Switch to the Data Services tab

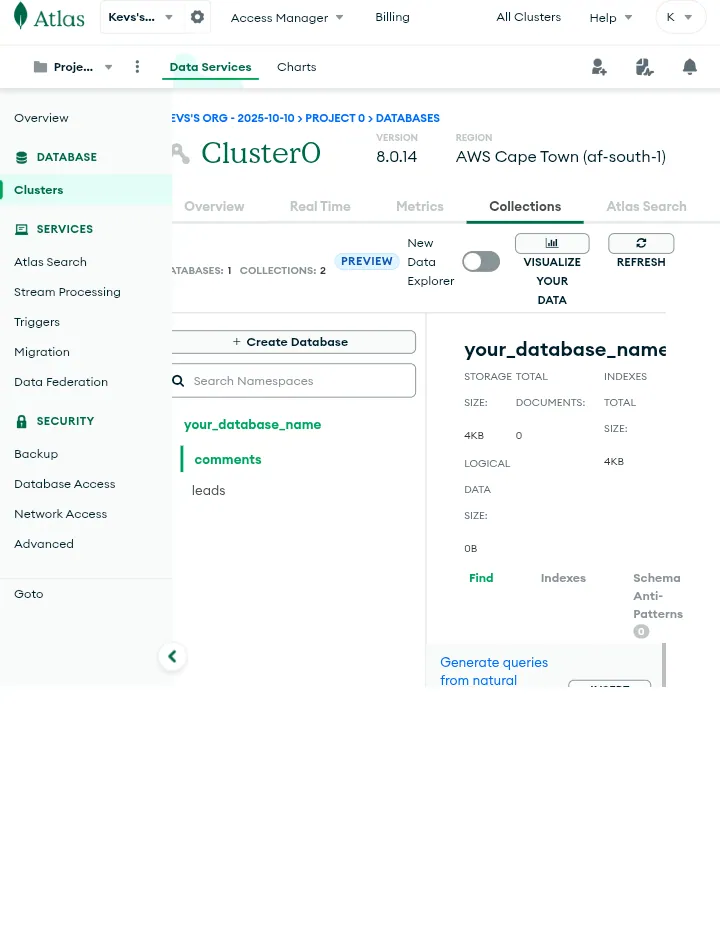click(210, 67)
